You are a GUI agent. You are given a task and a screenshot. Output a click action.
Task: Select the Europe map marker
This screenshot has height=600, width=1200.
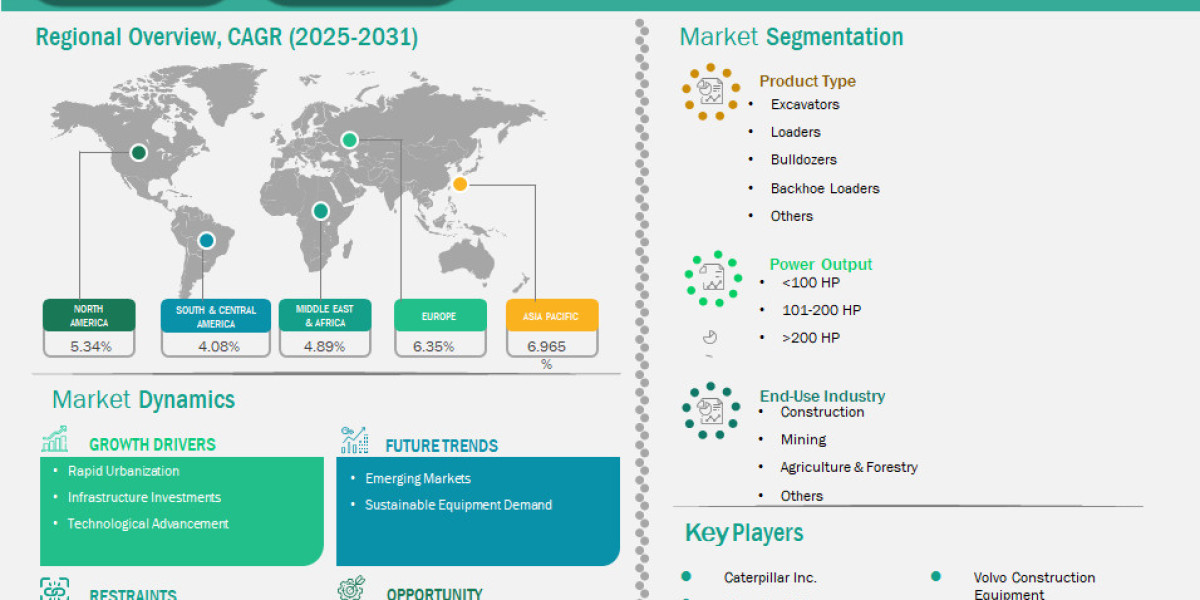(x=349, y=141)
